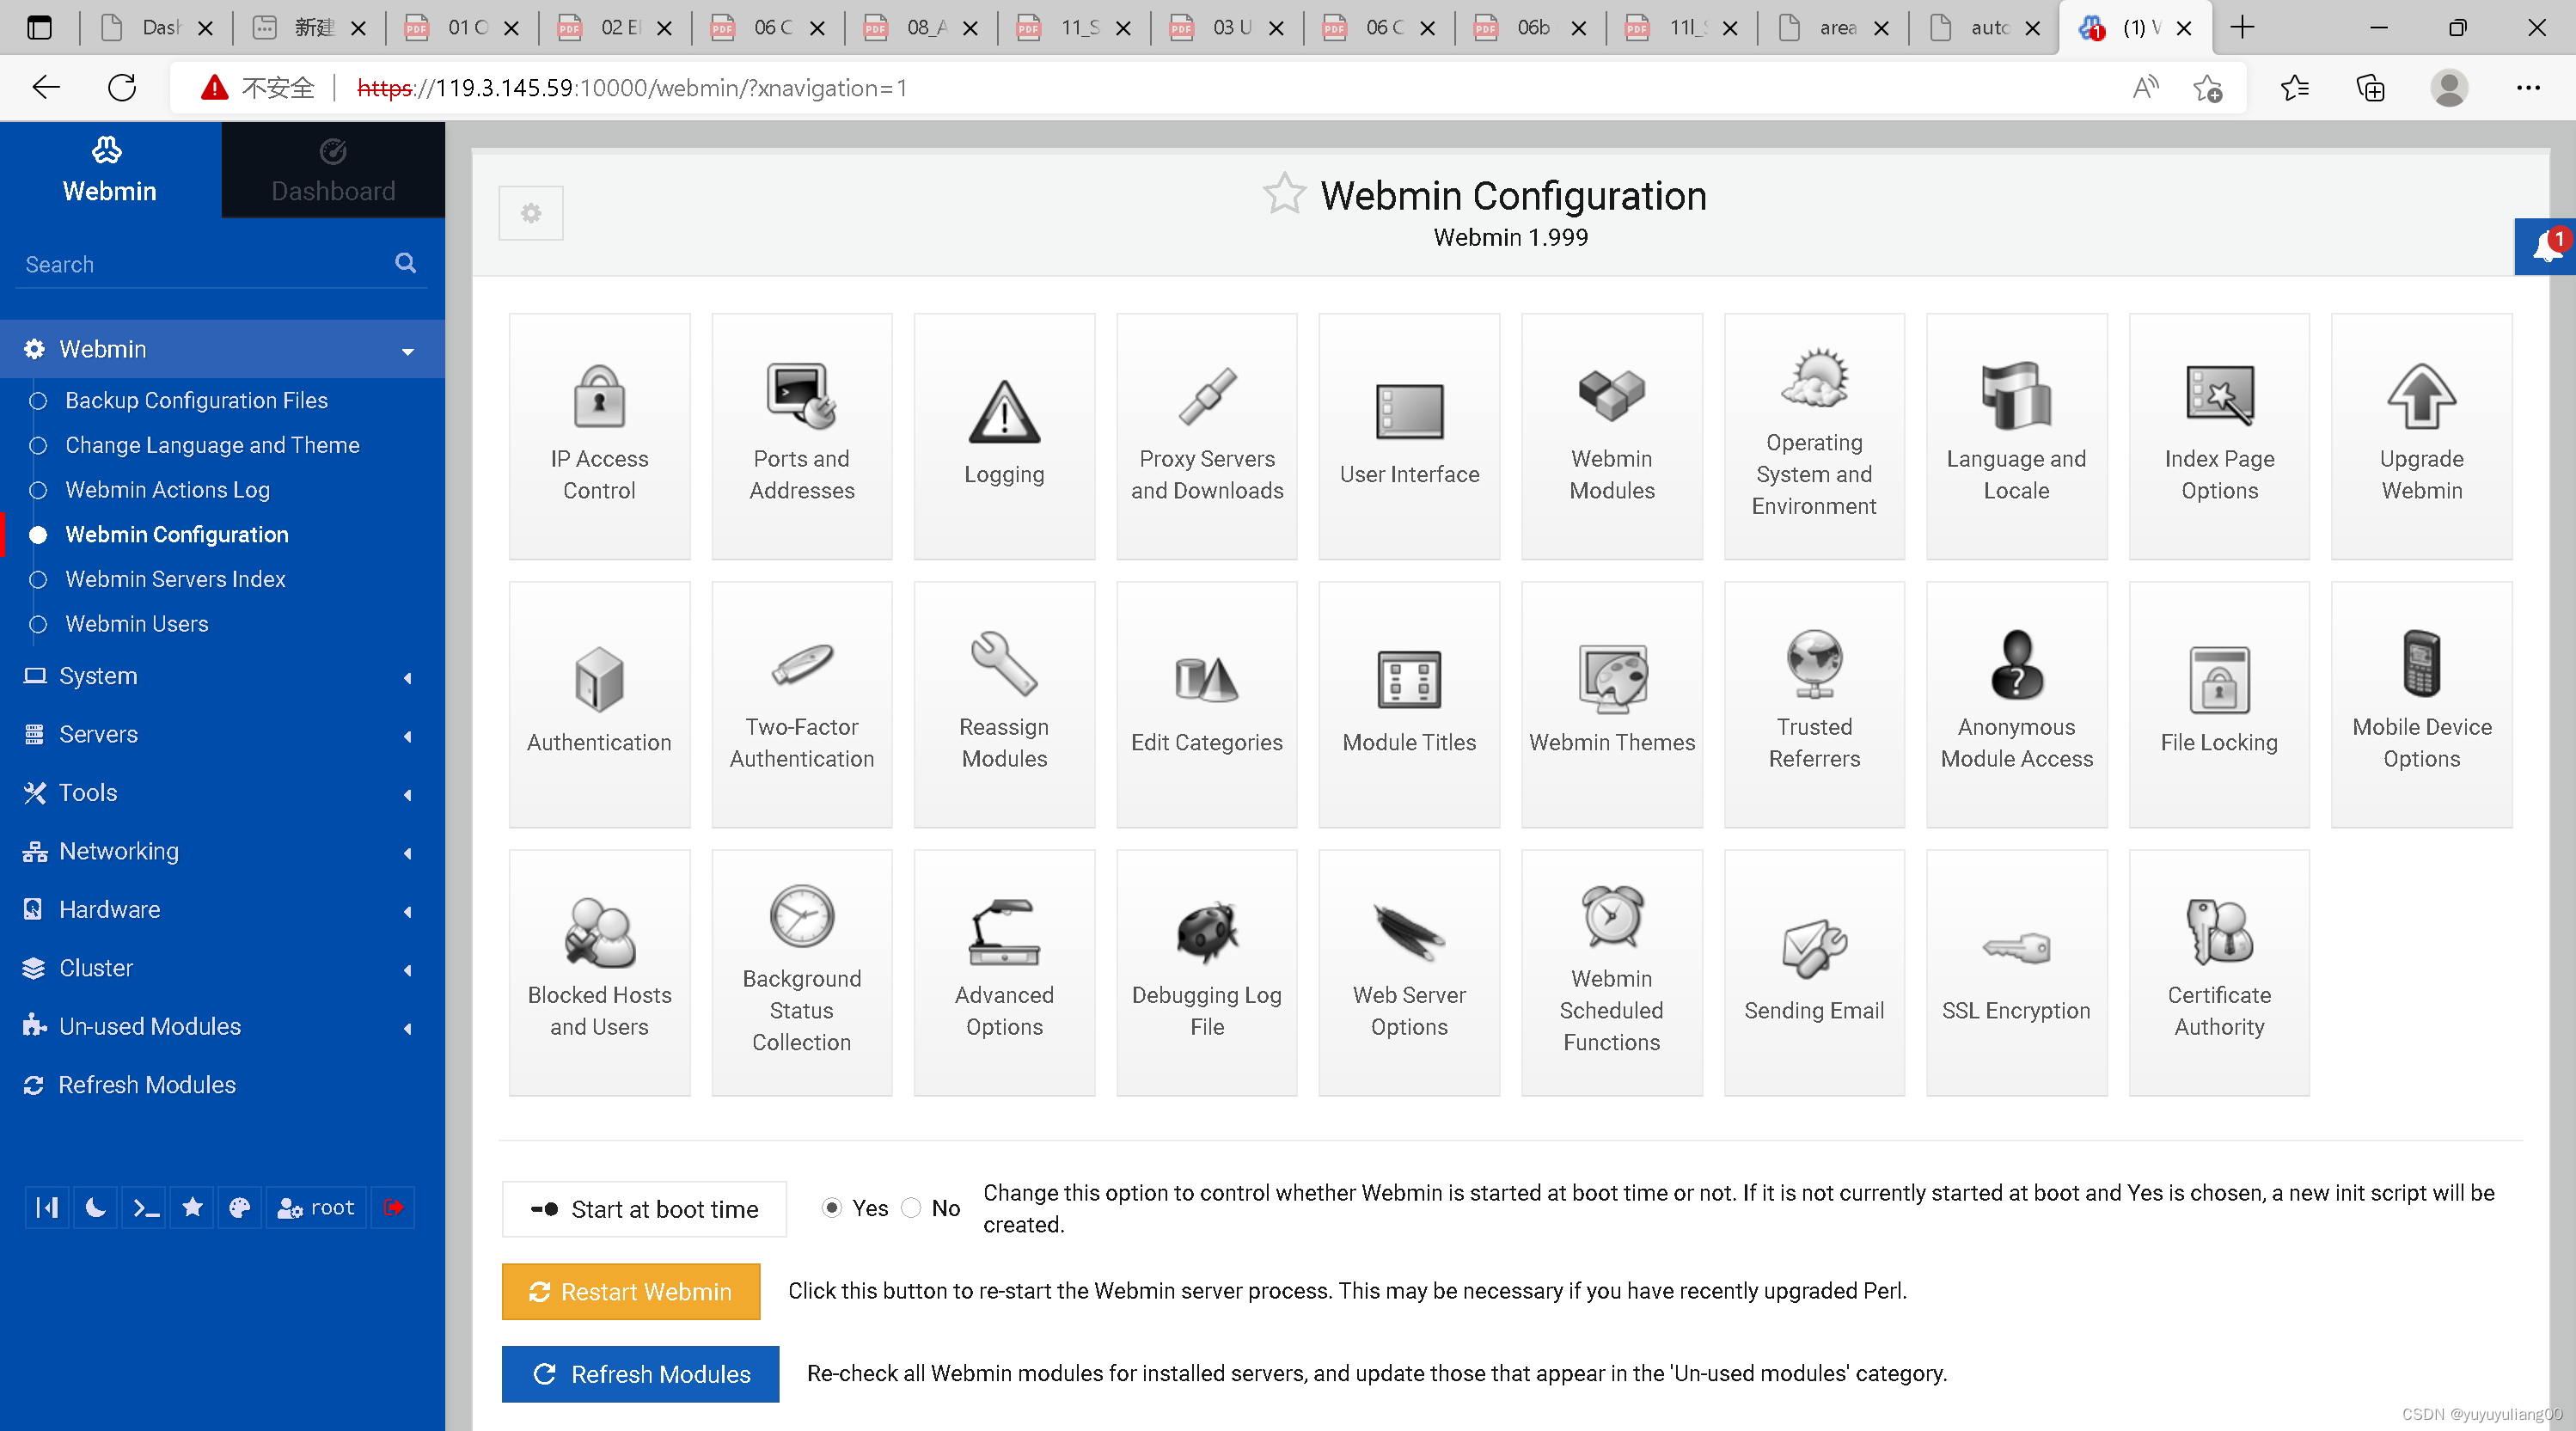Open the SSL Encryption settings

pyautogui.click(x=2015, y=970)
